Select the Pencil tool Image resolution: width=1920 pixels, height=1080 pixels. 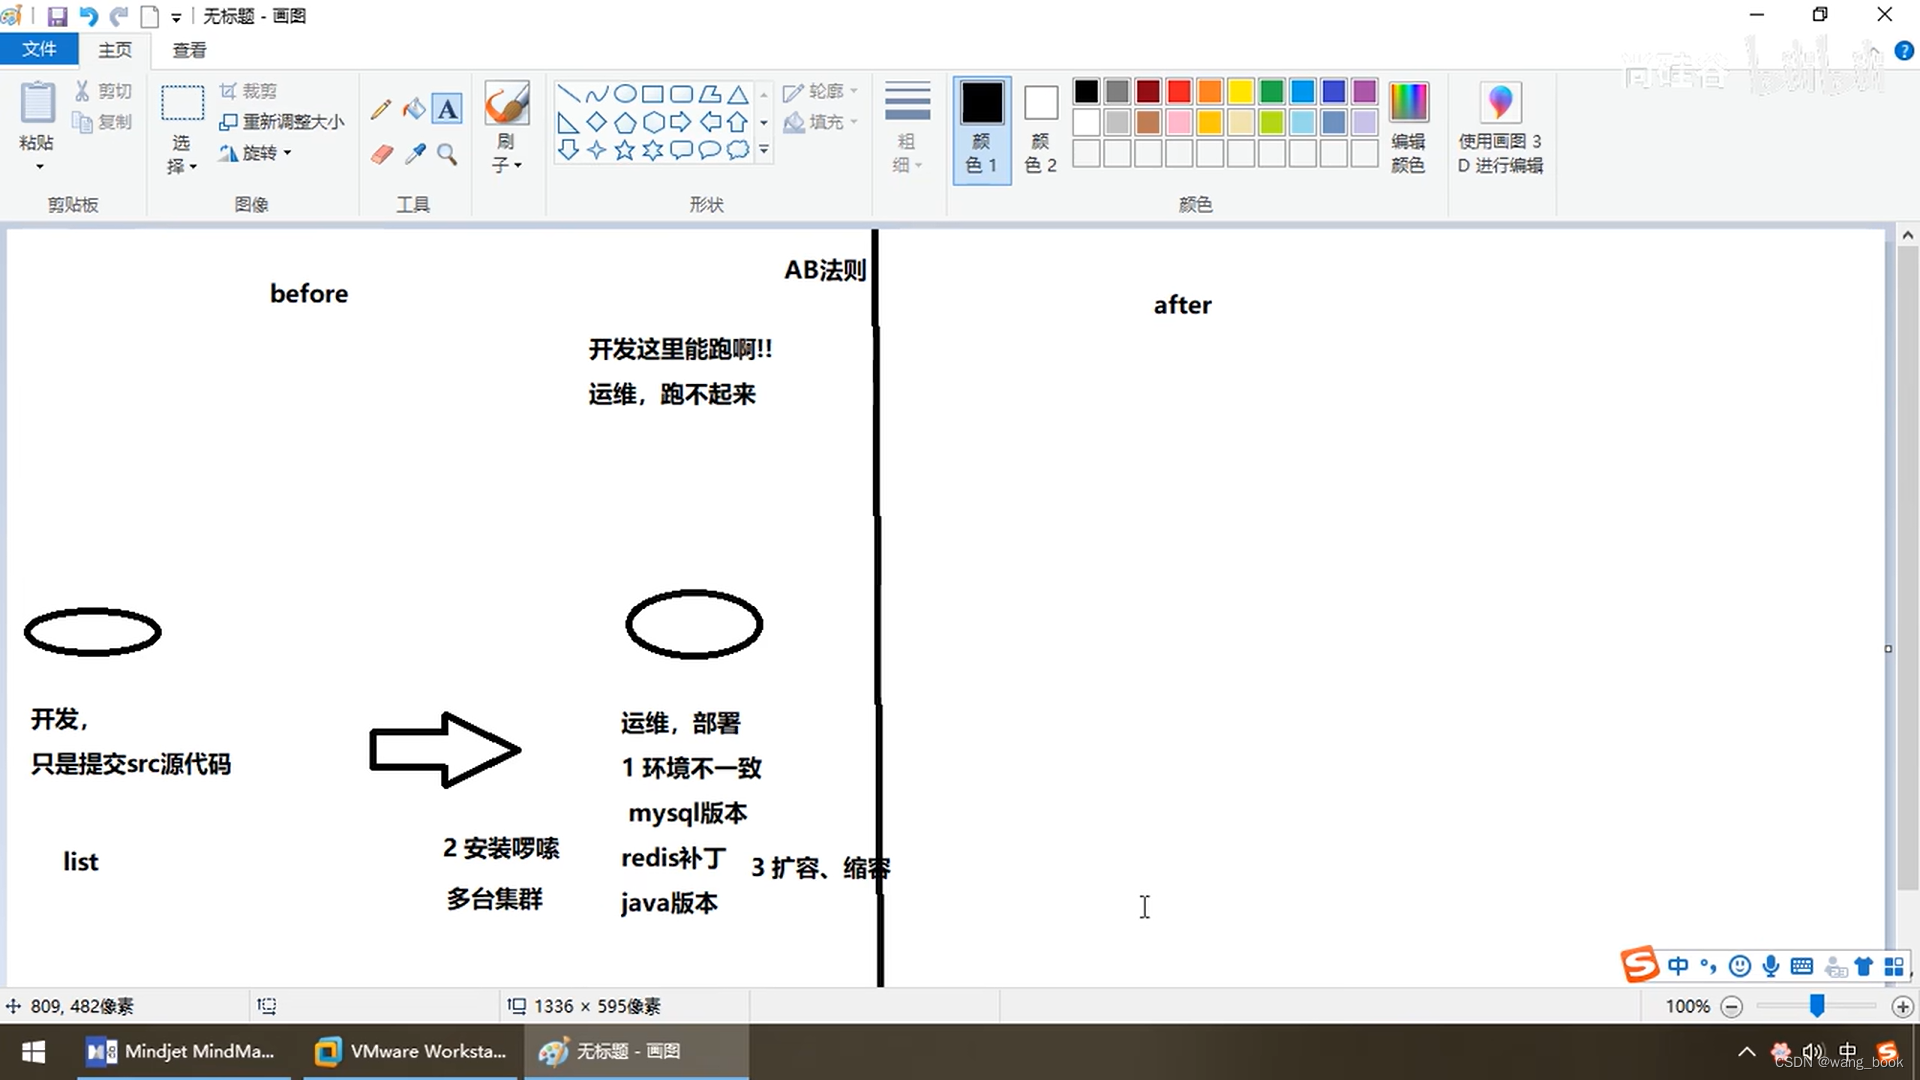381,109
